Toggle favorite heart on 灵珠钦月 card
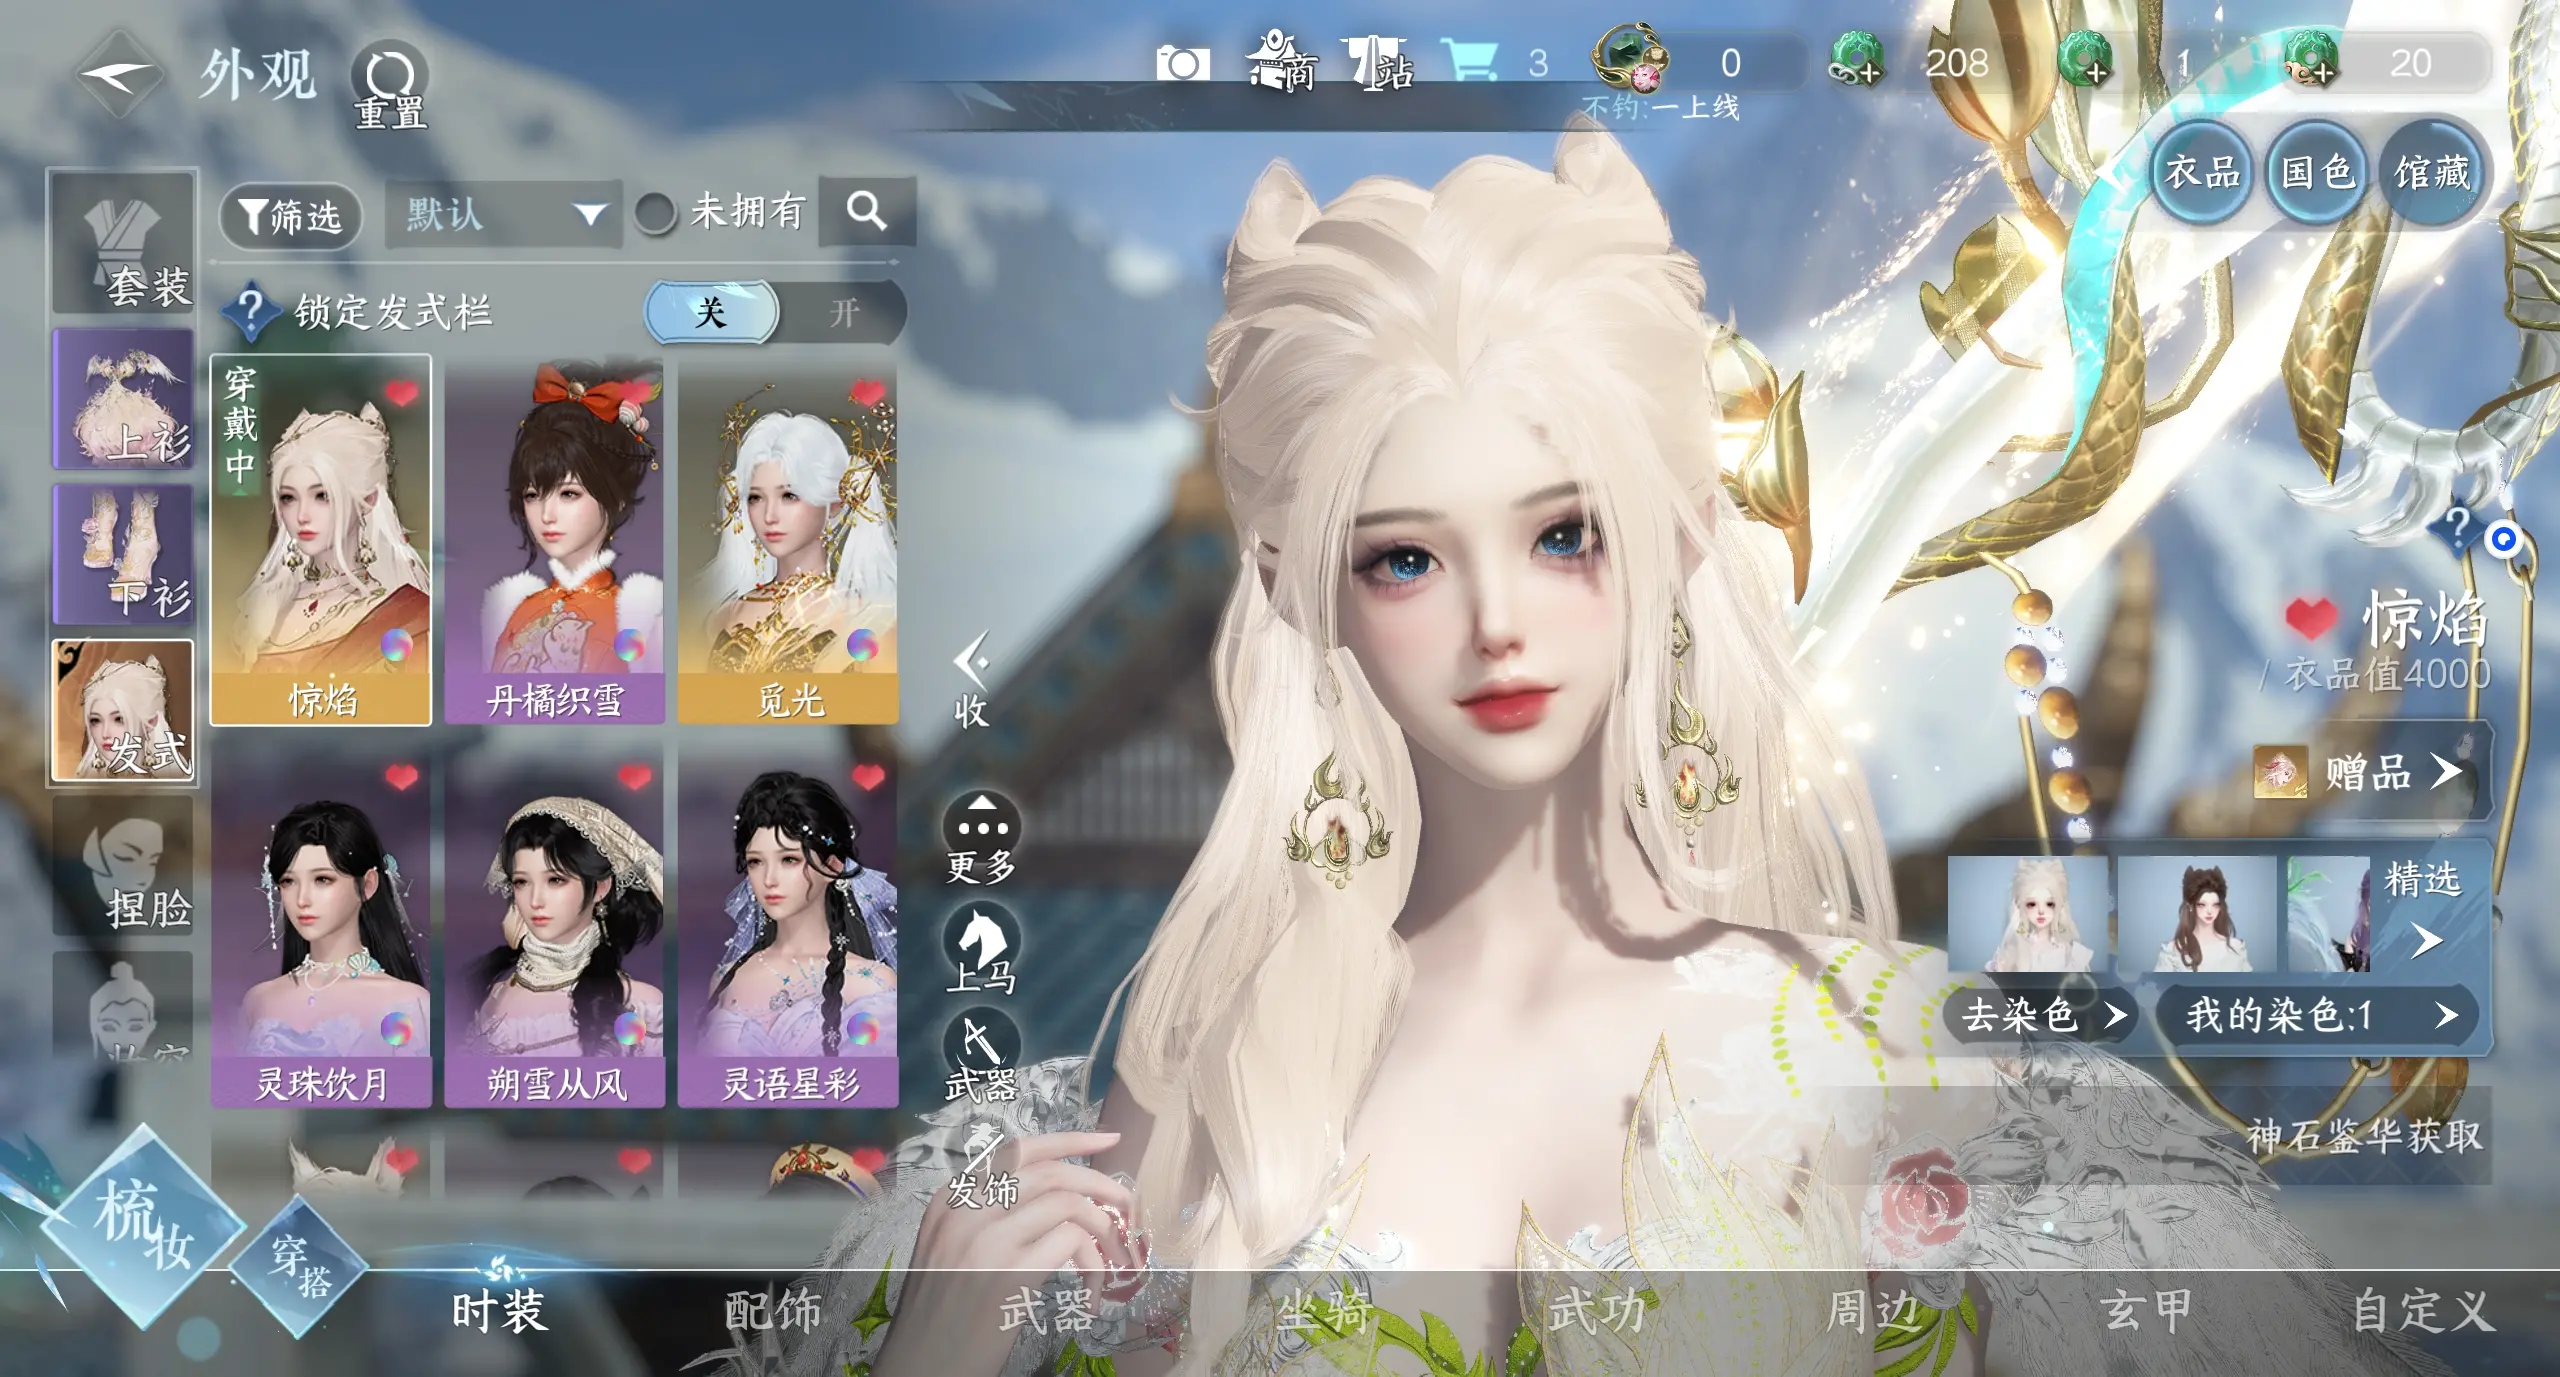This screenshot has height=1377, width=2560. tap(401, 776)
